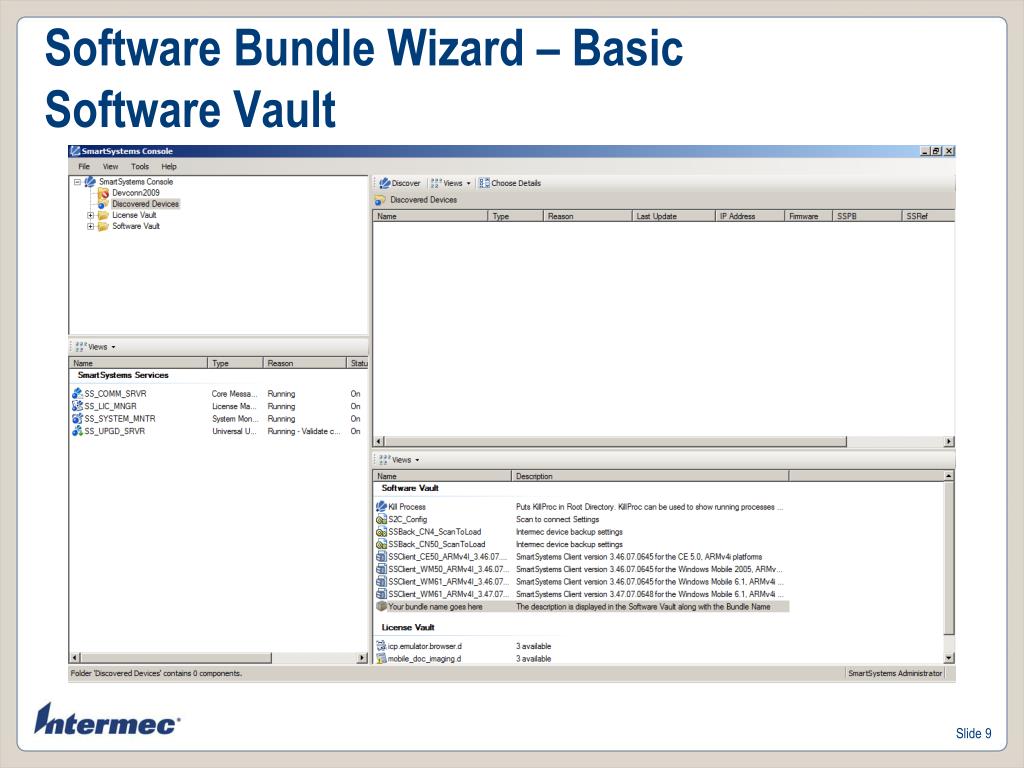Click the Discovered Devices header icon
This screenshot has height=768, width=1024.
tap(380, 200)
